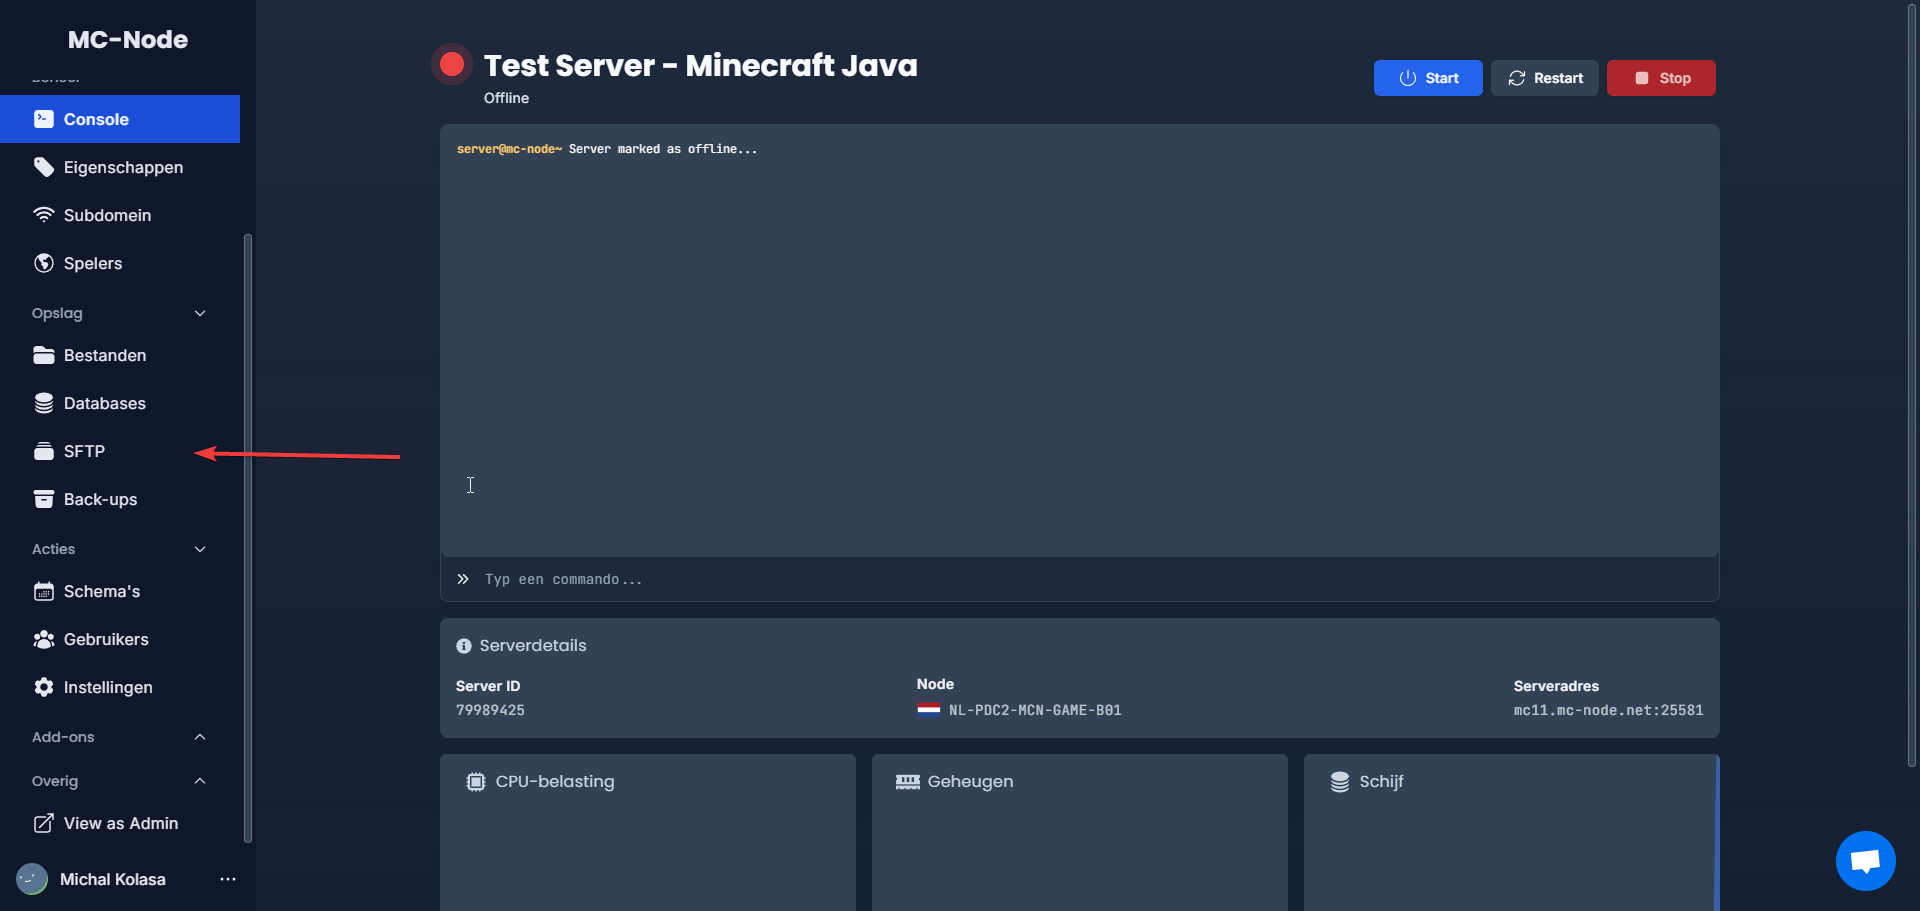Click the View as Admin external-link icon
1920x911 pixels.
(x=44, y=823)
